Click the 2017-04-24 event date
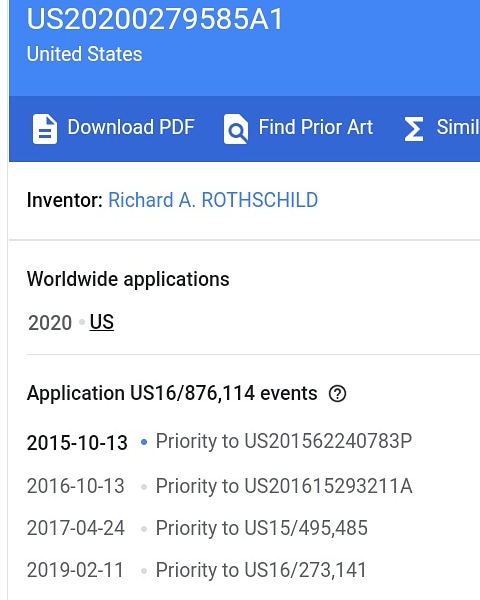The image size is (480, 600). point(75,528)
